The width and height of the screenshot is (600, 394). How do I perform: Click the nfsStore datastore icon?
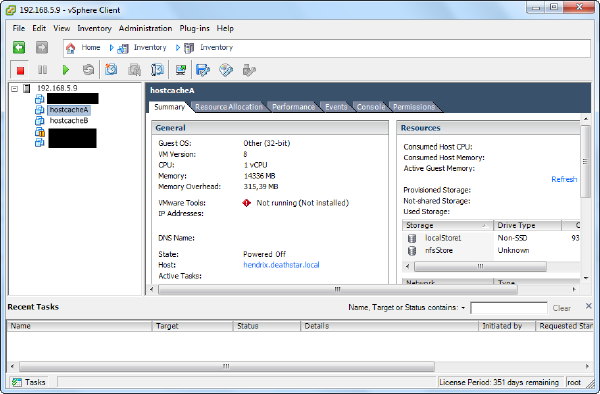pyautogui.click(x=412, y=251)
